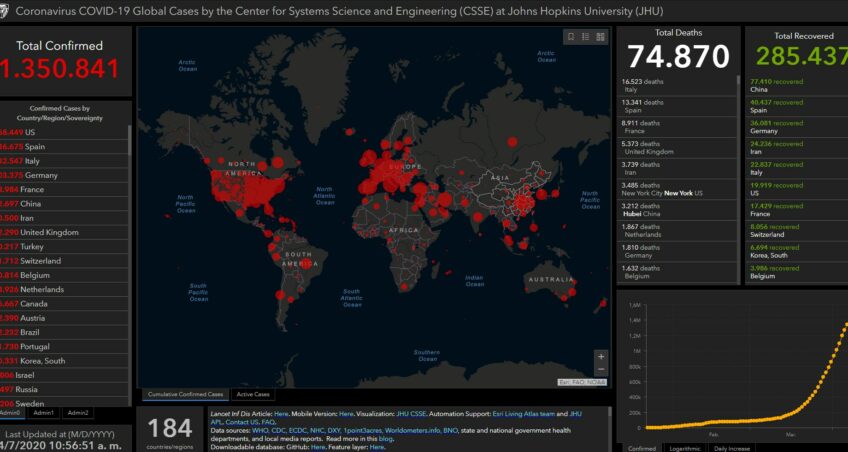
Task: Open the WHO data source link
Action: pos(260,431)
